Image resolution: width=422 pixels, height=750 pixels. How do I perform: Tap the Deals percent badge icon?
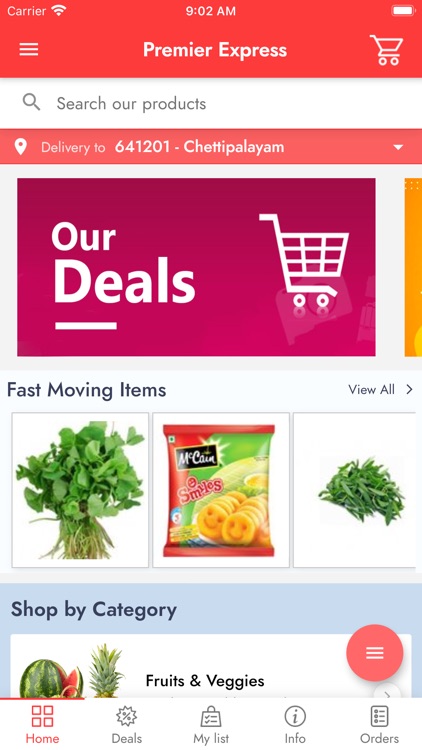click(x=126, y=717)
